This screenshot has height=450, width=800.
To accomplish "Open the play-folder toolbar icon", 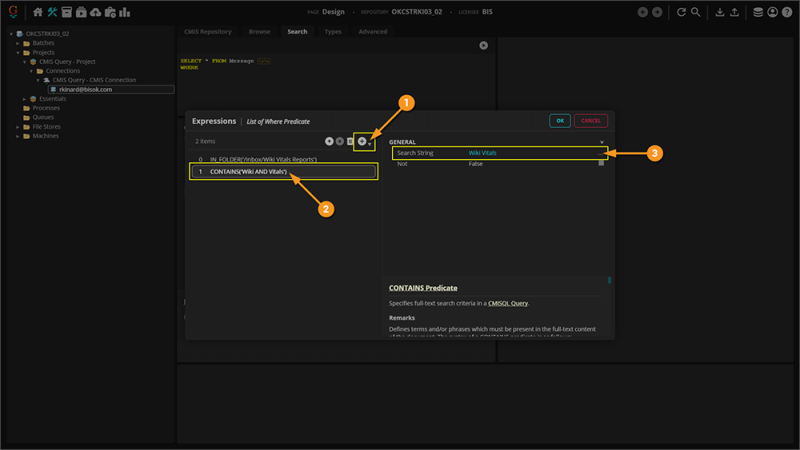I will (x=81, y=12).
